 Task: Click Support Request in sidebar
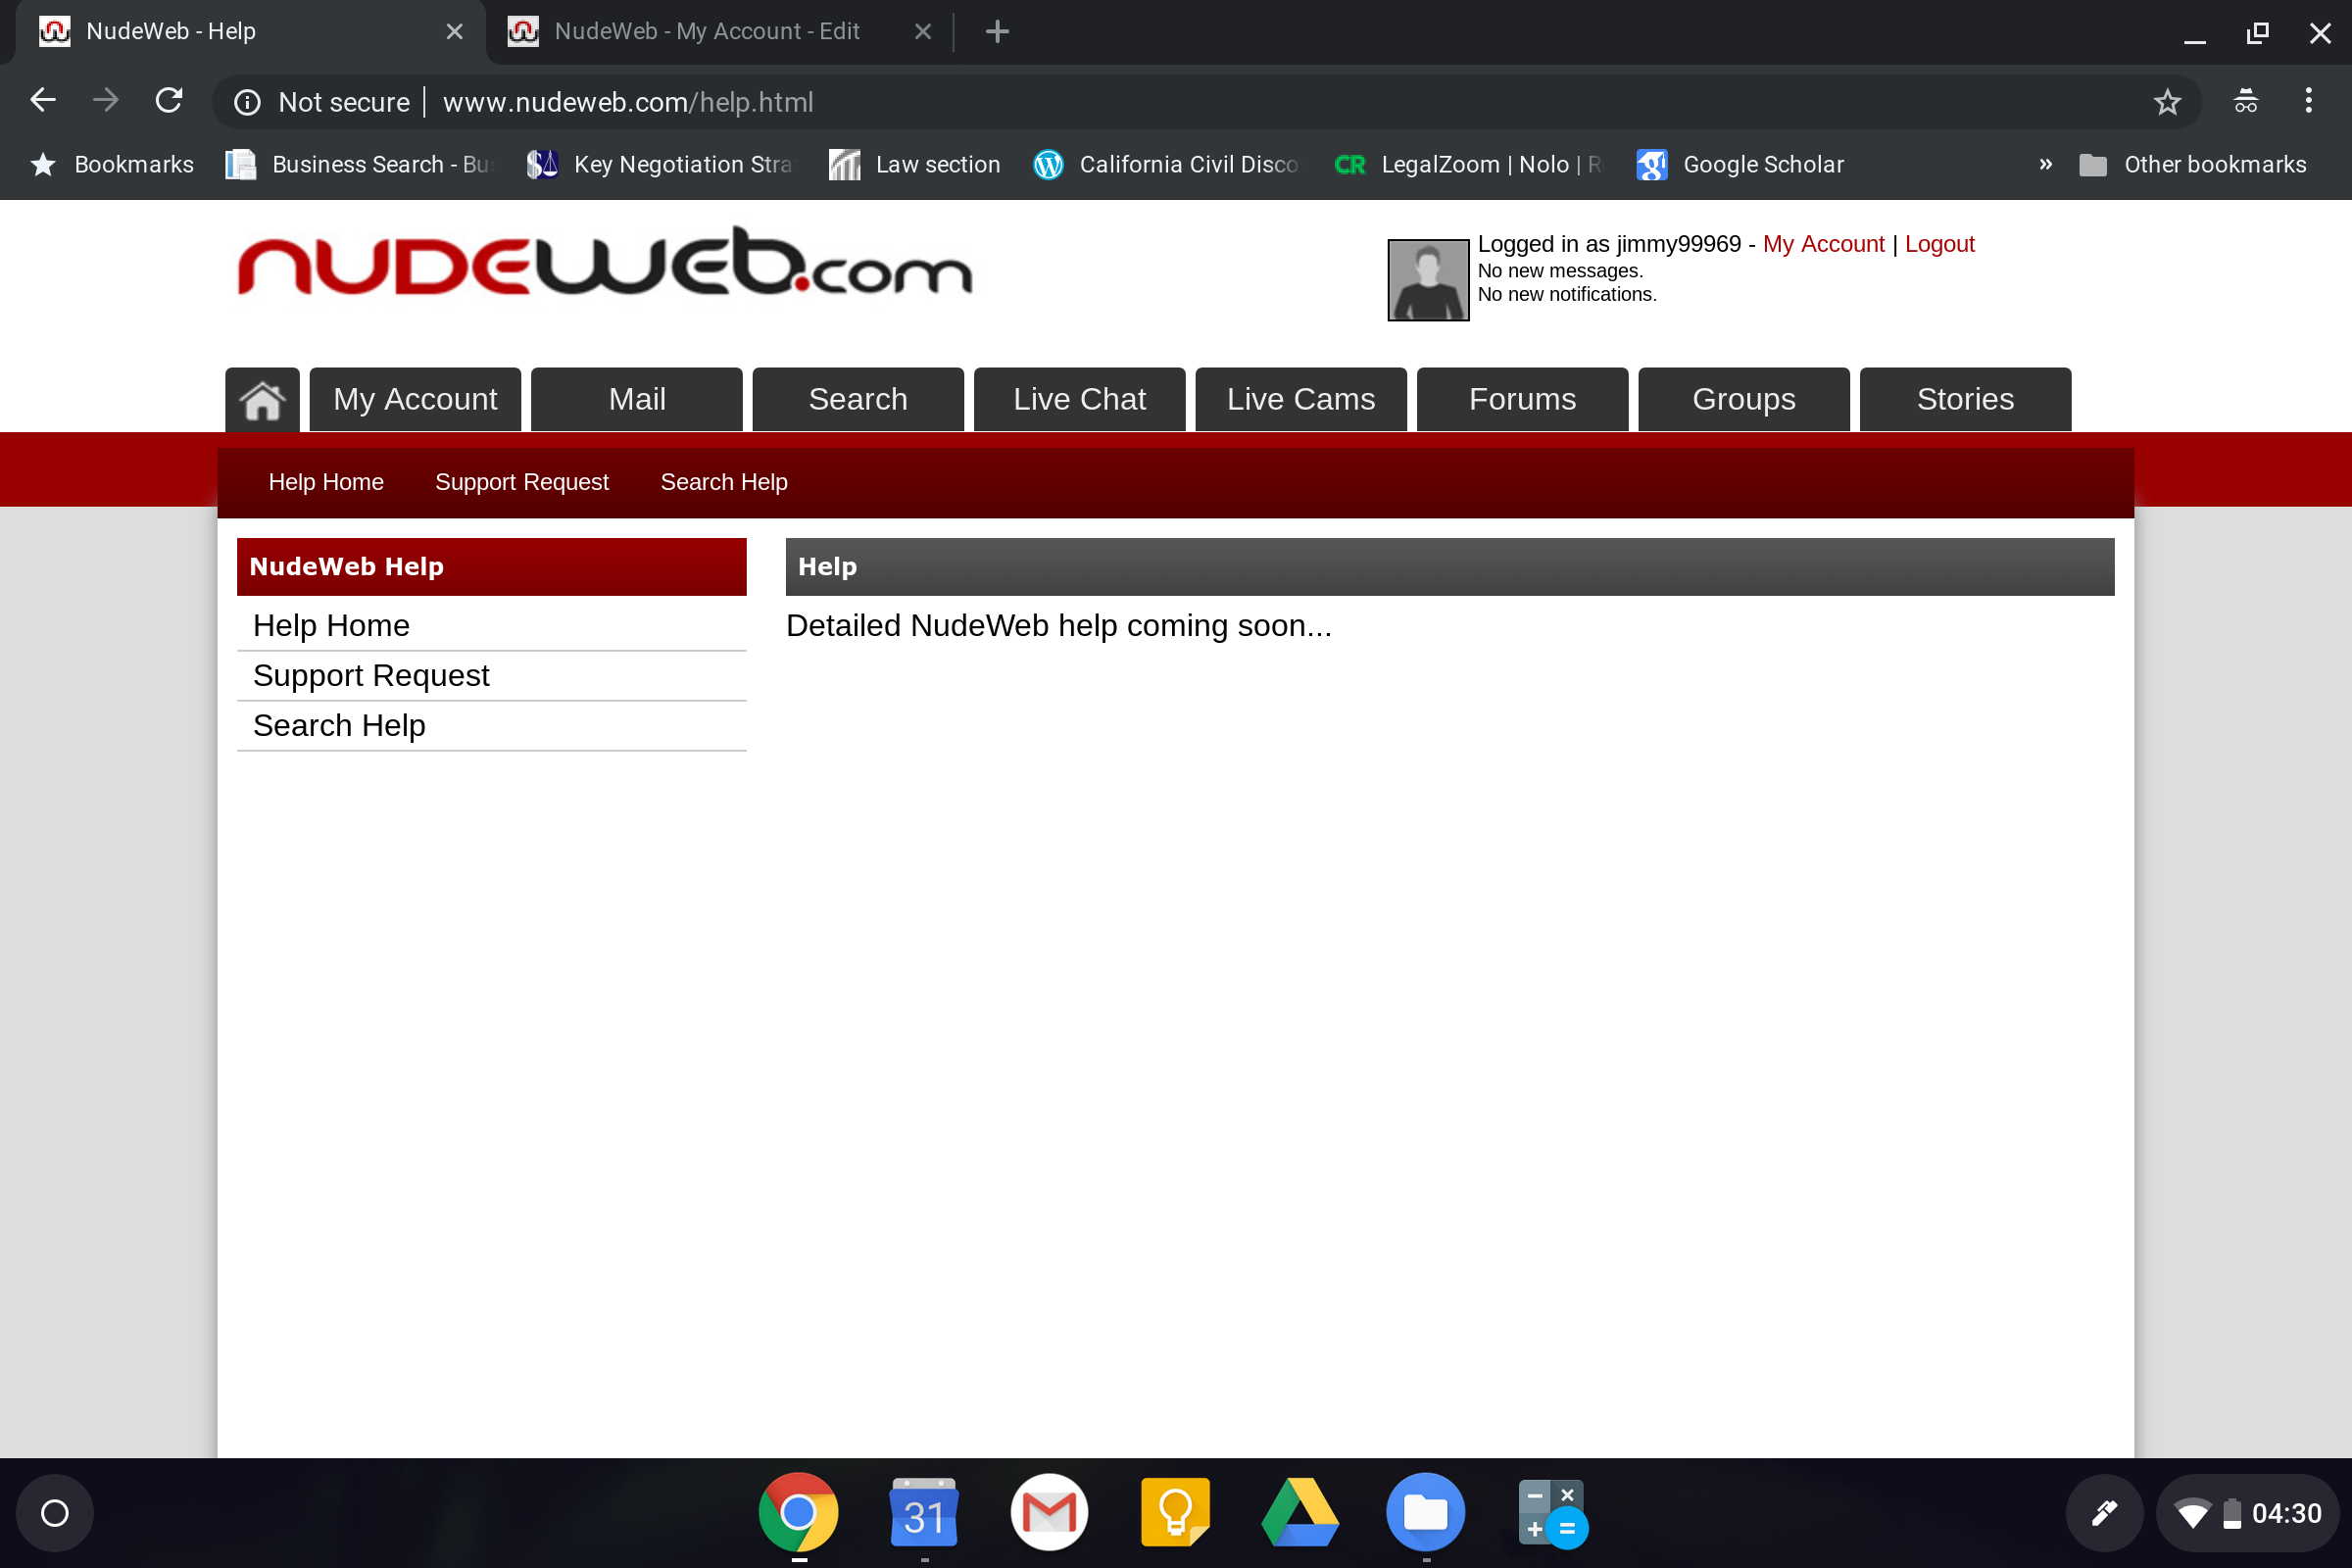click(371, 675)
